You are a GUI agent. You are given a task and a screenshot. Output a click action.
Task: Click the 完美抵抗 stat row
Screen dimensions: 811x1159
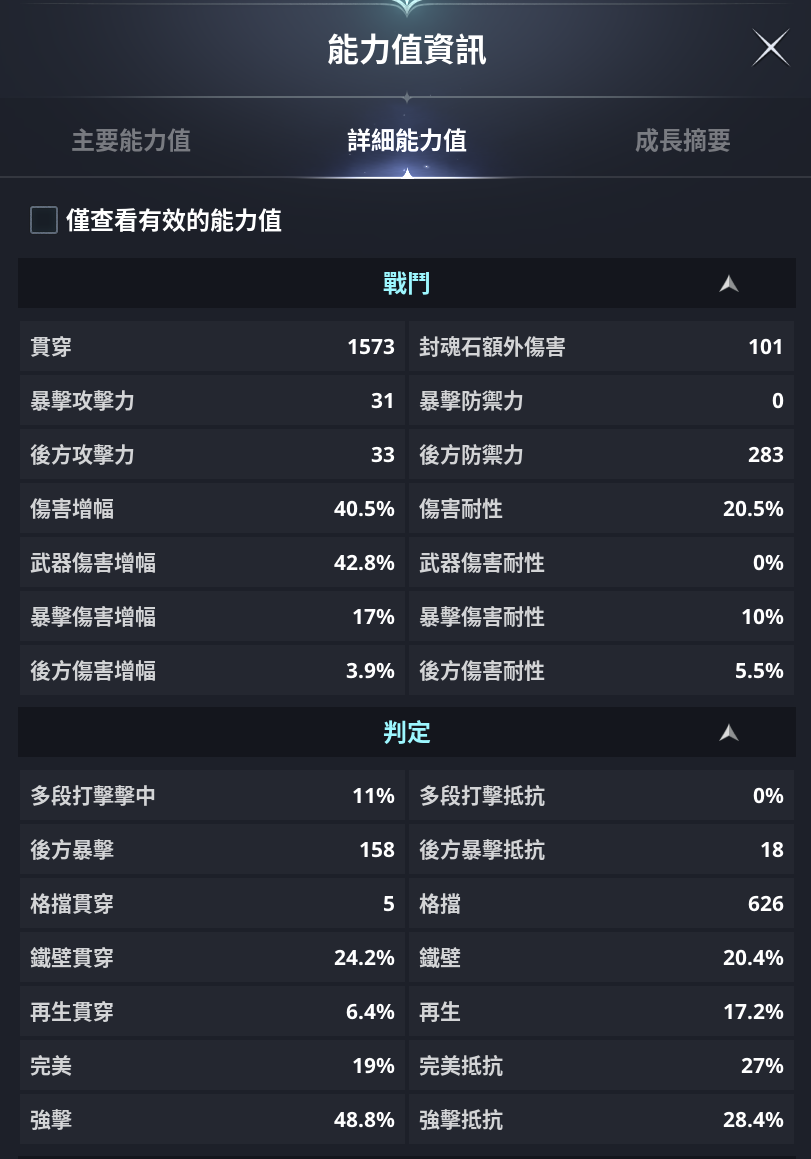click(601, 1067)
